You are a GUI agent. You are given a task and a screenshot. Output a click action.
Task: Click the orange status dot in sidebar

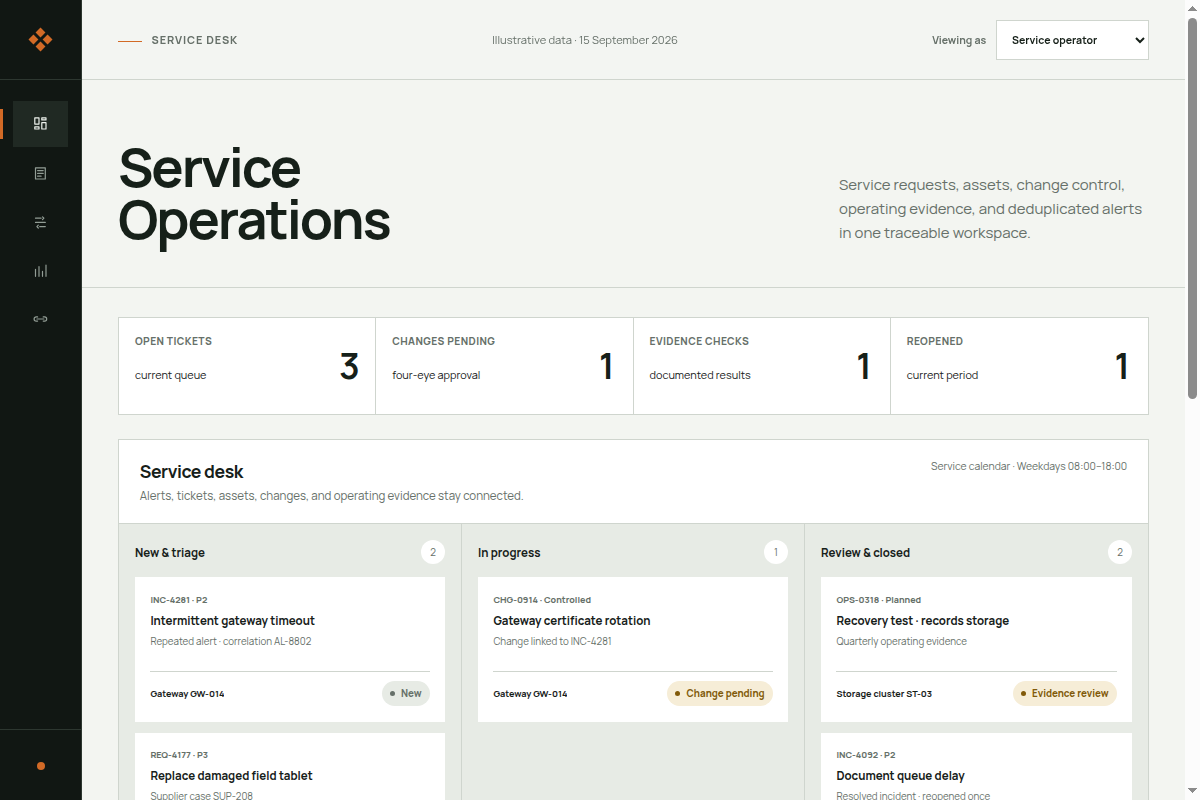(x=41, y=766)
